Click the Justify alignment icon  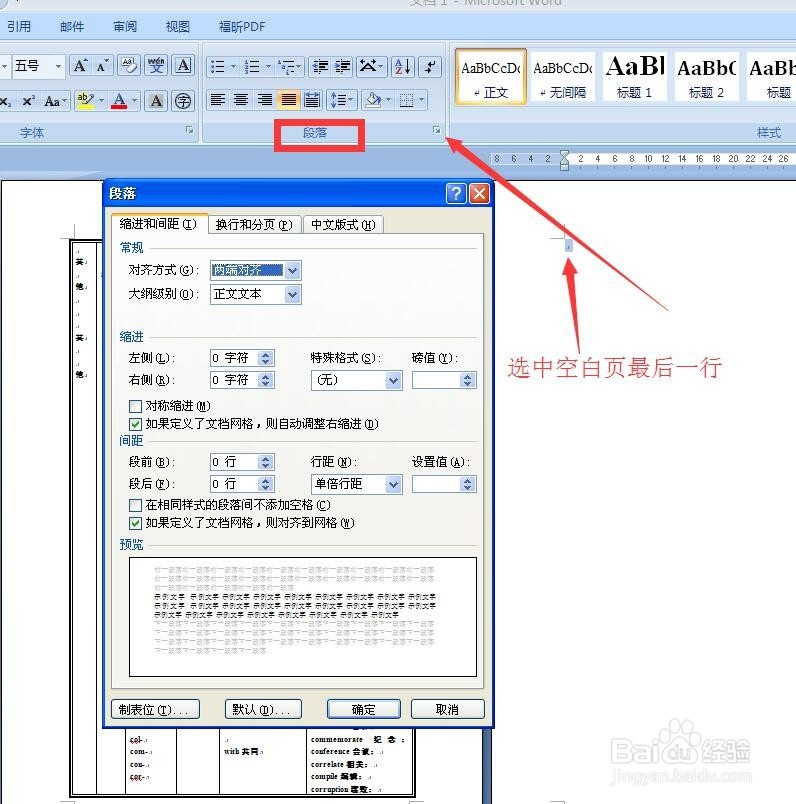[x=288, y=99]
